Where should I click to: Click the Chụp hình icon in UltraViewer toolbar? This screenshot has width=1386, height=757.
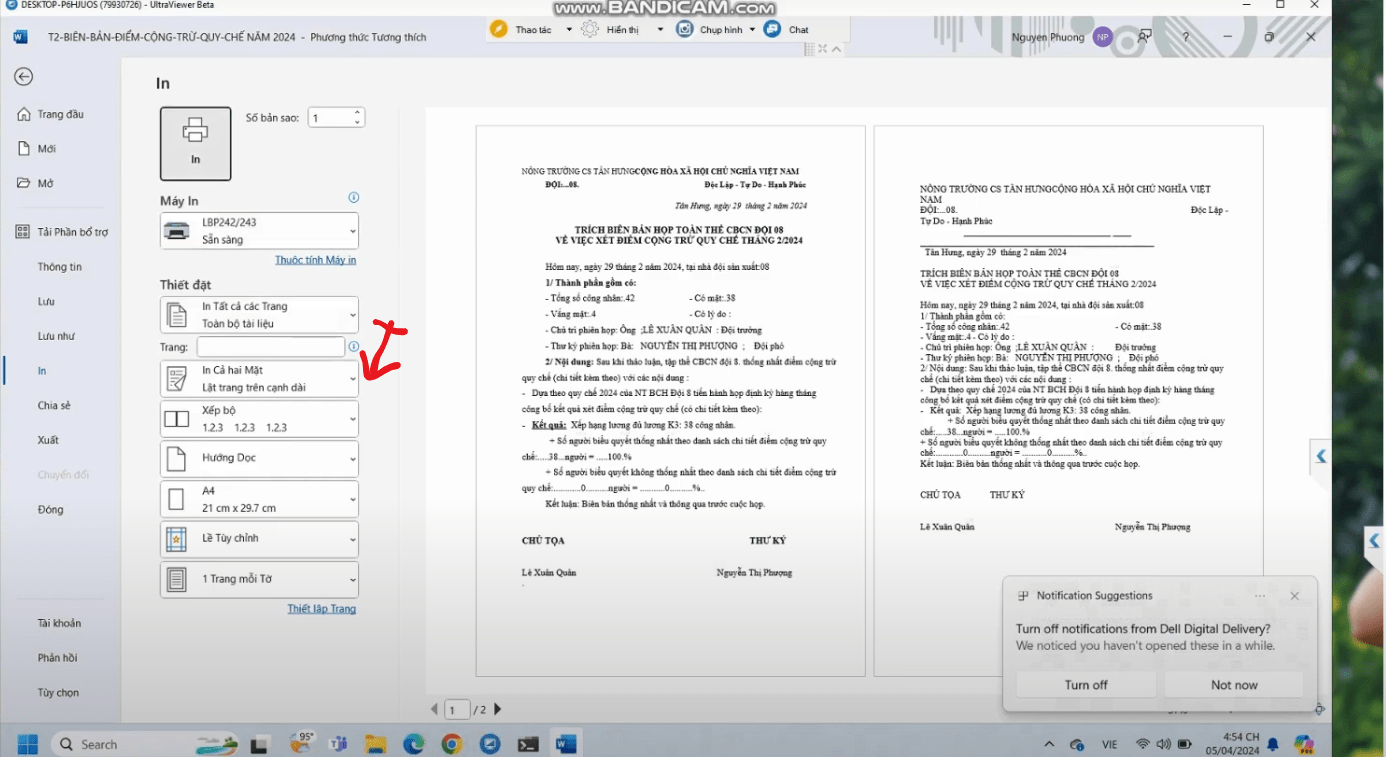click(685, 29)
